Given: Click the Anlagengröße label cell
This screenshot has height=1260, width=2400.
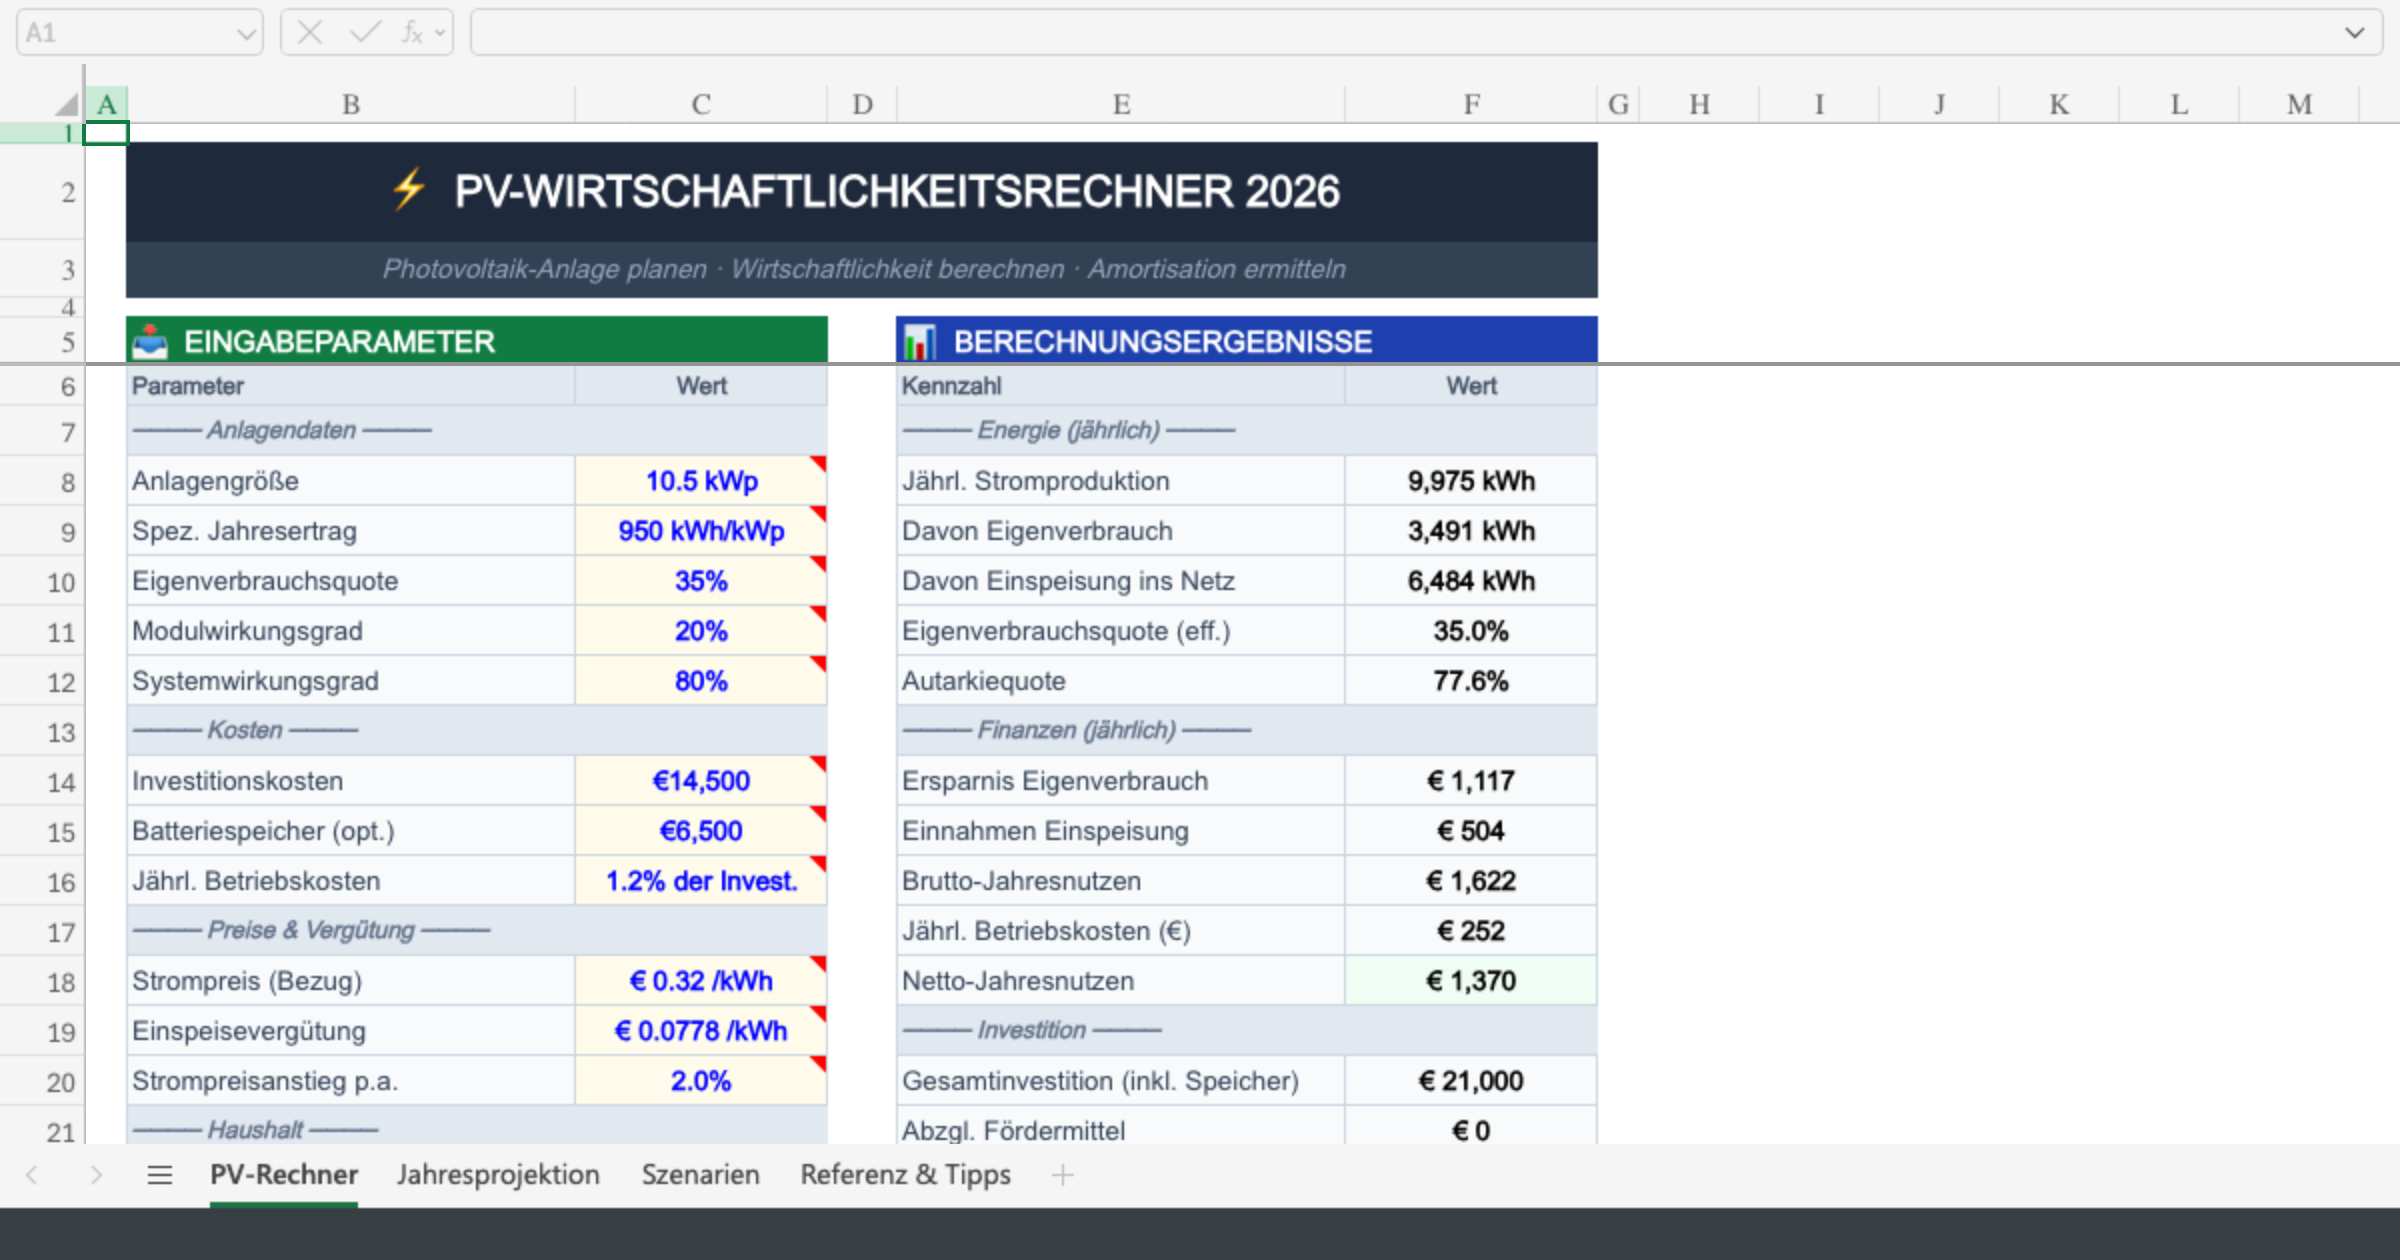Looking at the screenshot, I should coord(351,481).
